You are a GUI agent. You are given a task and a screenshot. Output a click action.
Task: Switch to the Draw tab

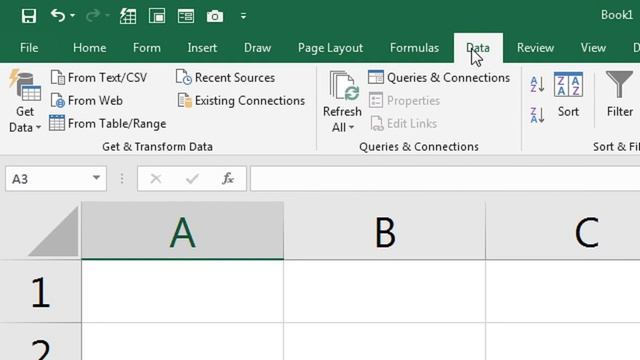point(258,48)
